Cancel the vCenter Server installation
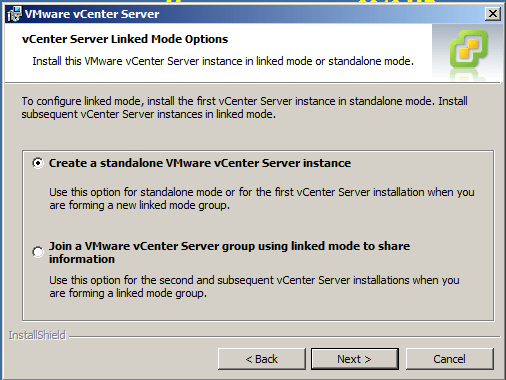Viewport: 506px width, 380px height. [449, 359]
